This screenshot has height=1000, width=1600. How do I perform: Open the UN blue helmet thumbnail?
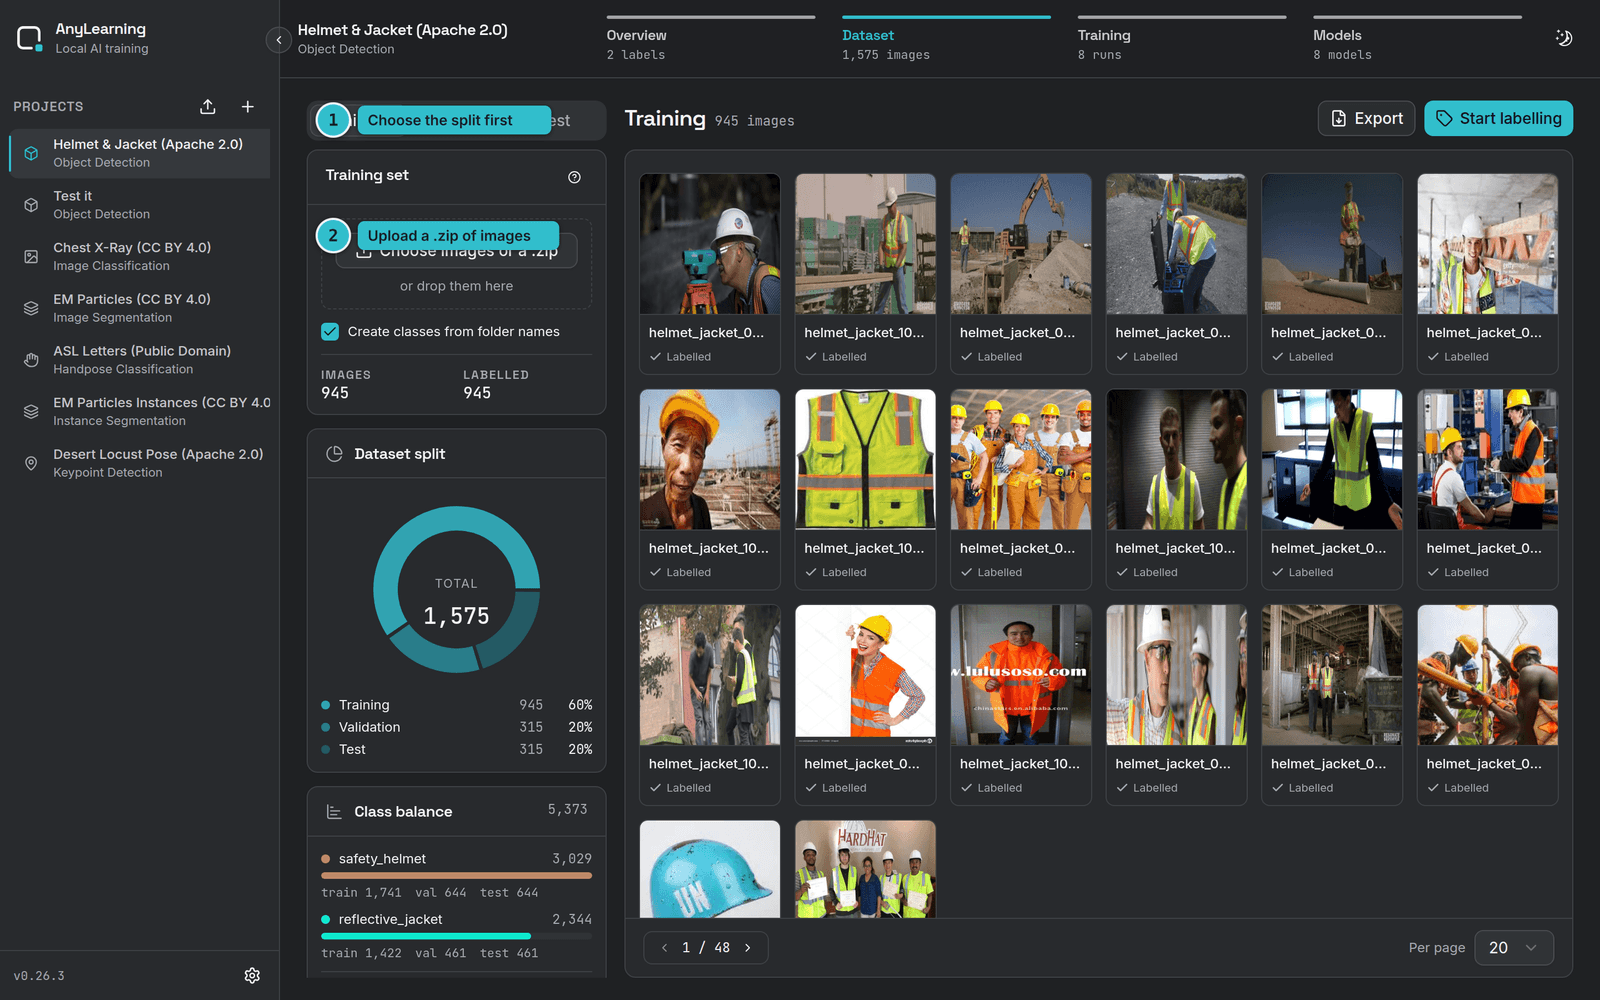pyautogui.click(x=710, y=868)
